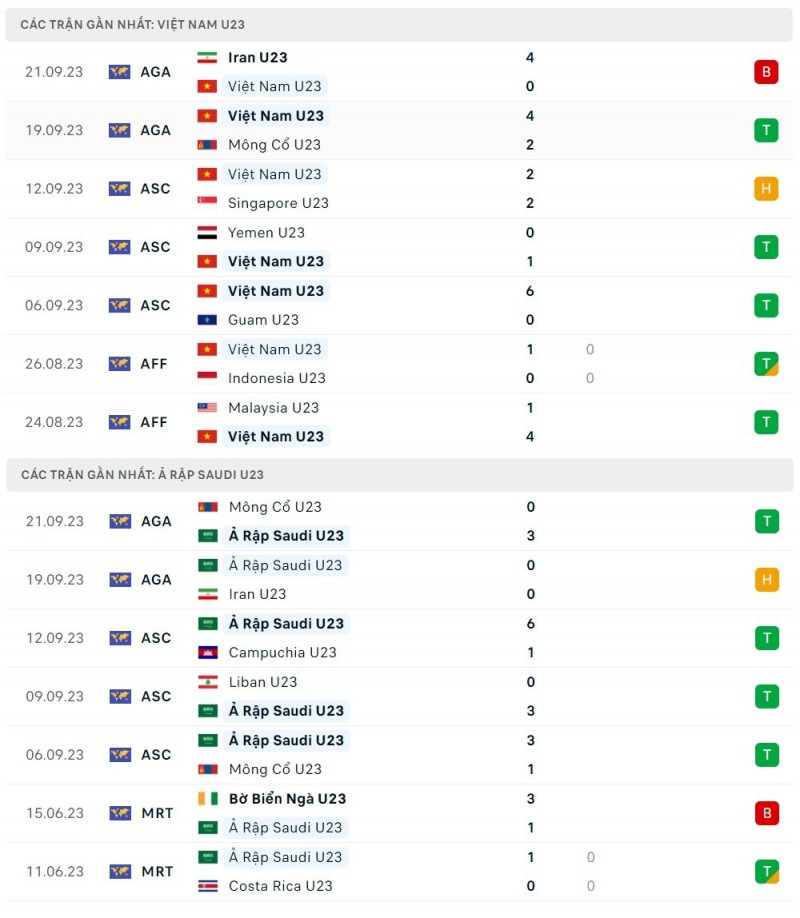Open the Bờ Biển Ngà U23 team link

pos(287,799)
